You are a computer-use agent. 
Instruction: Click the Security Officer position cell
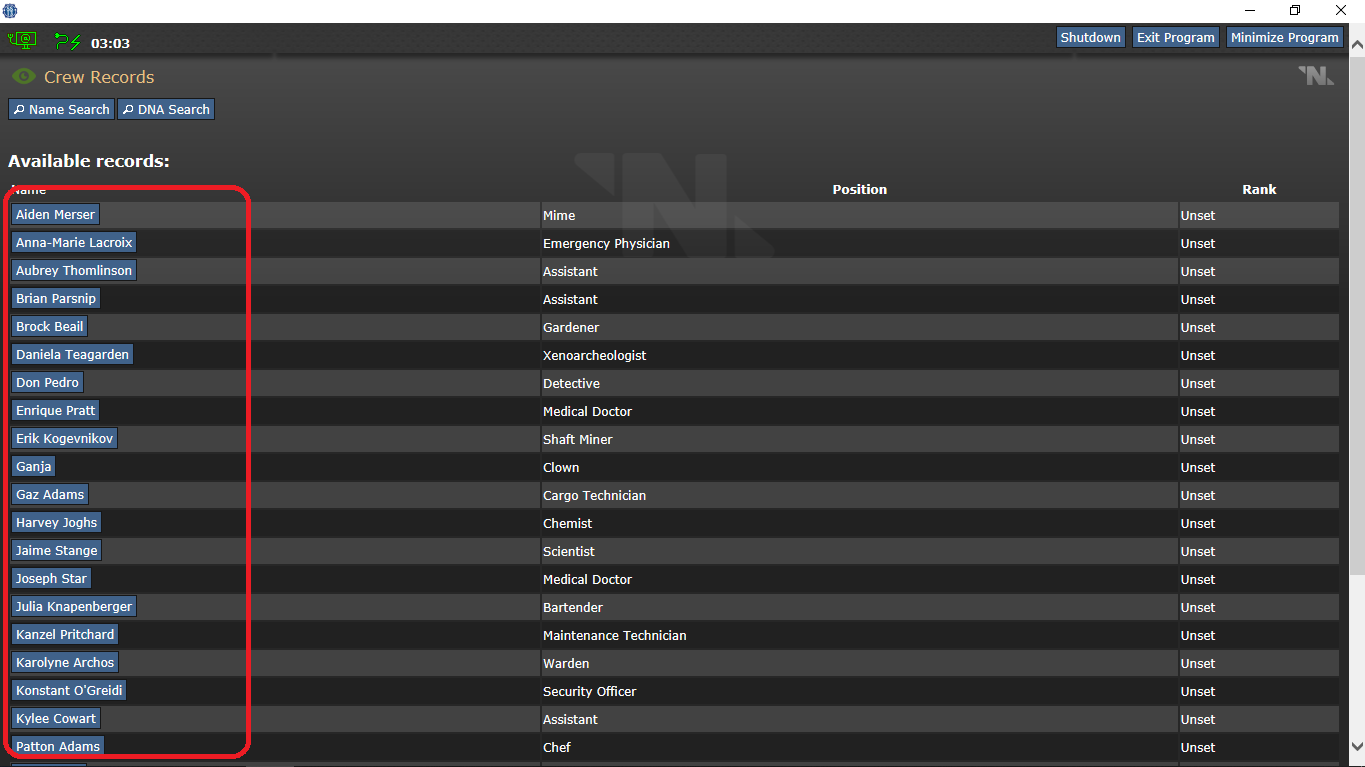(x=860, y=691)
